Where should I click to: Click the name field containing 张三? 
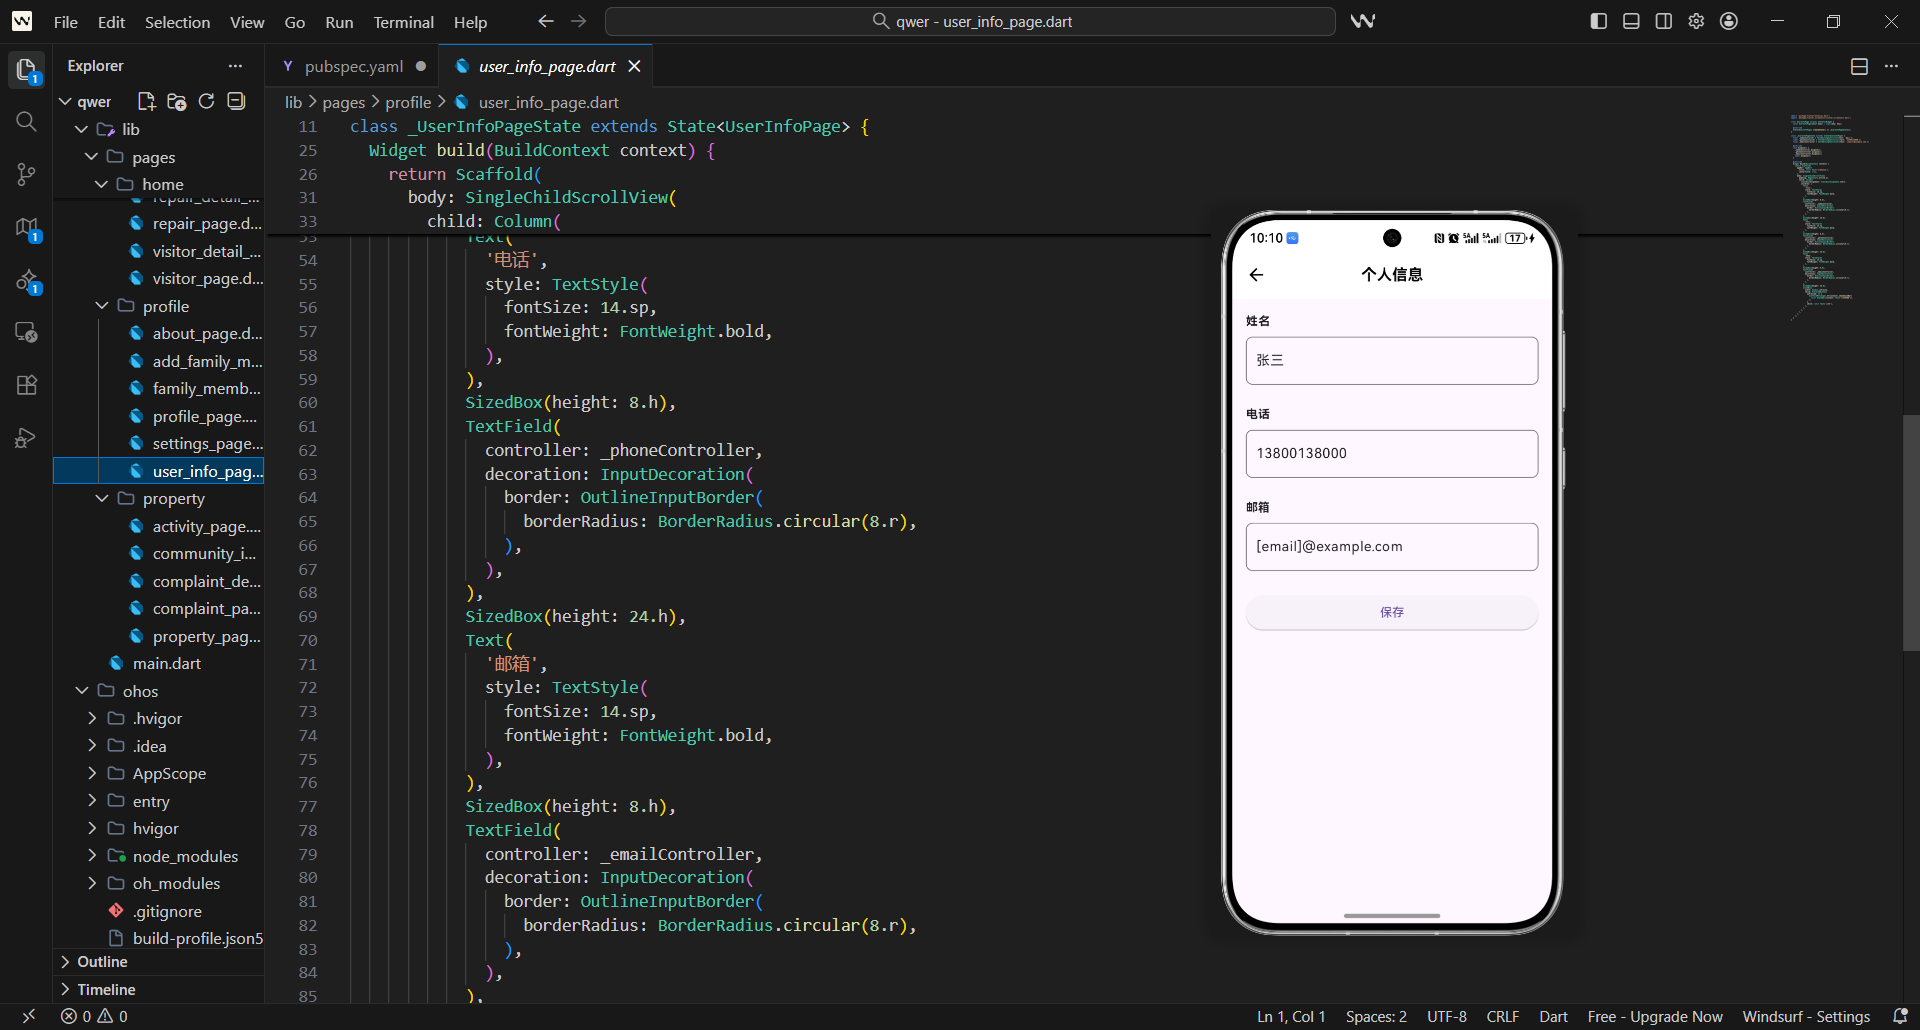pyautogui.click(x=1392, y=360)
